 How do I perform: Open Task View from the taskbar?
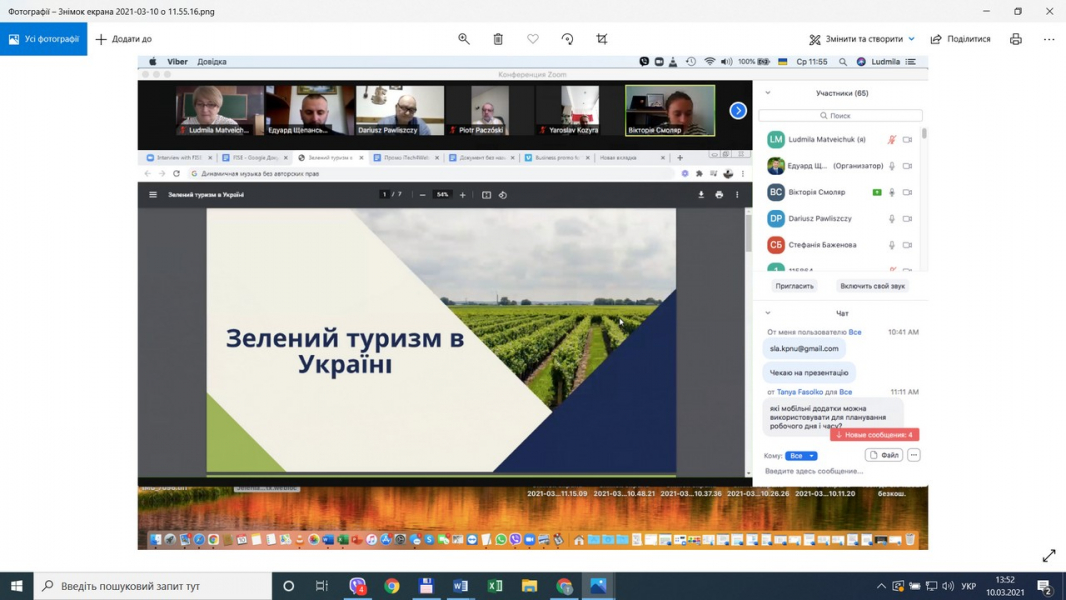(322, 586)
